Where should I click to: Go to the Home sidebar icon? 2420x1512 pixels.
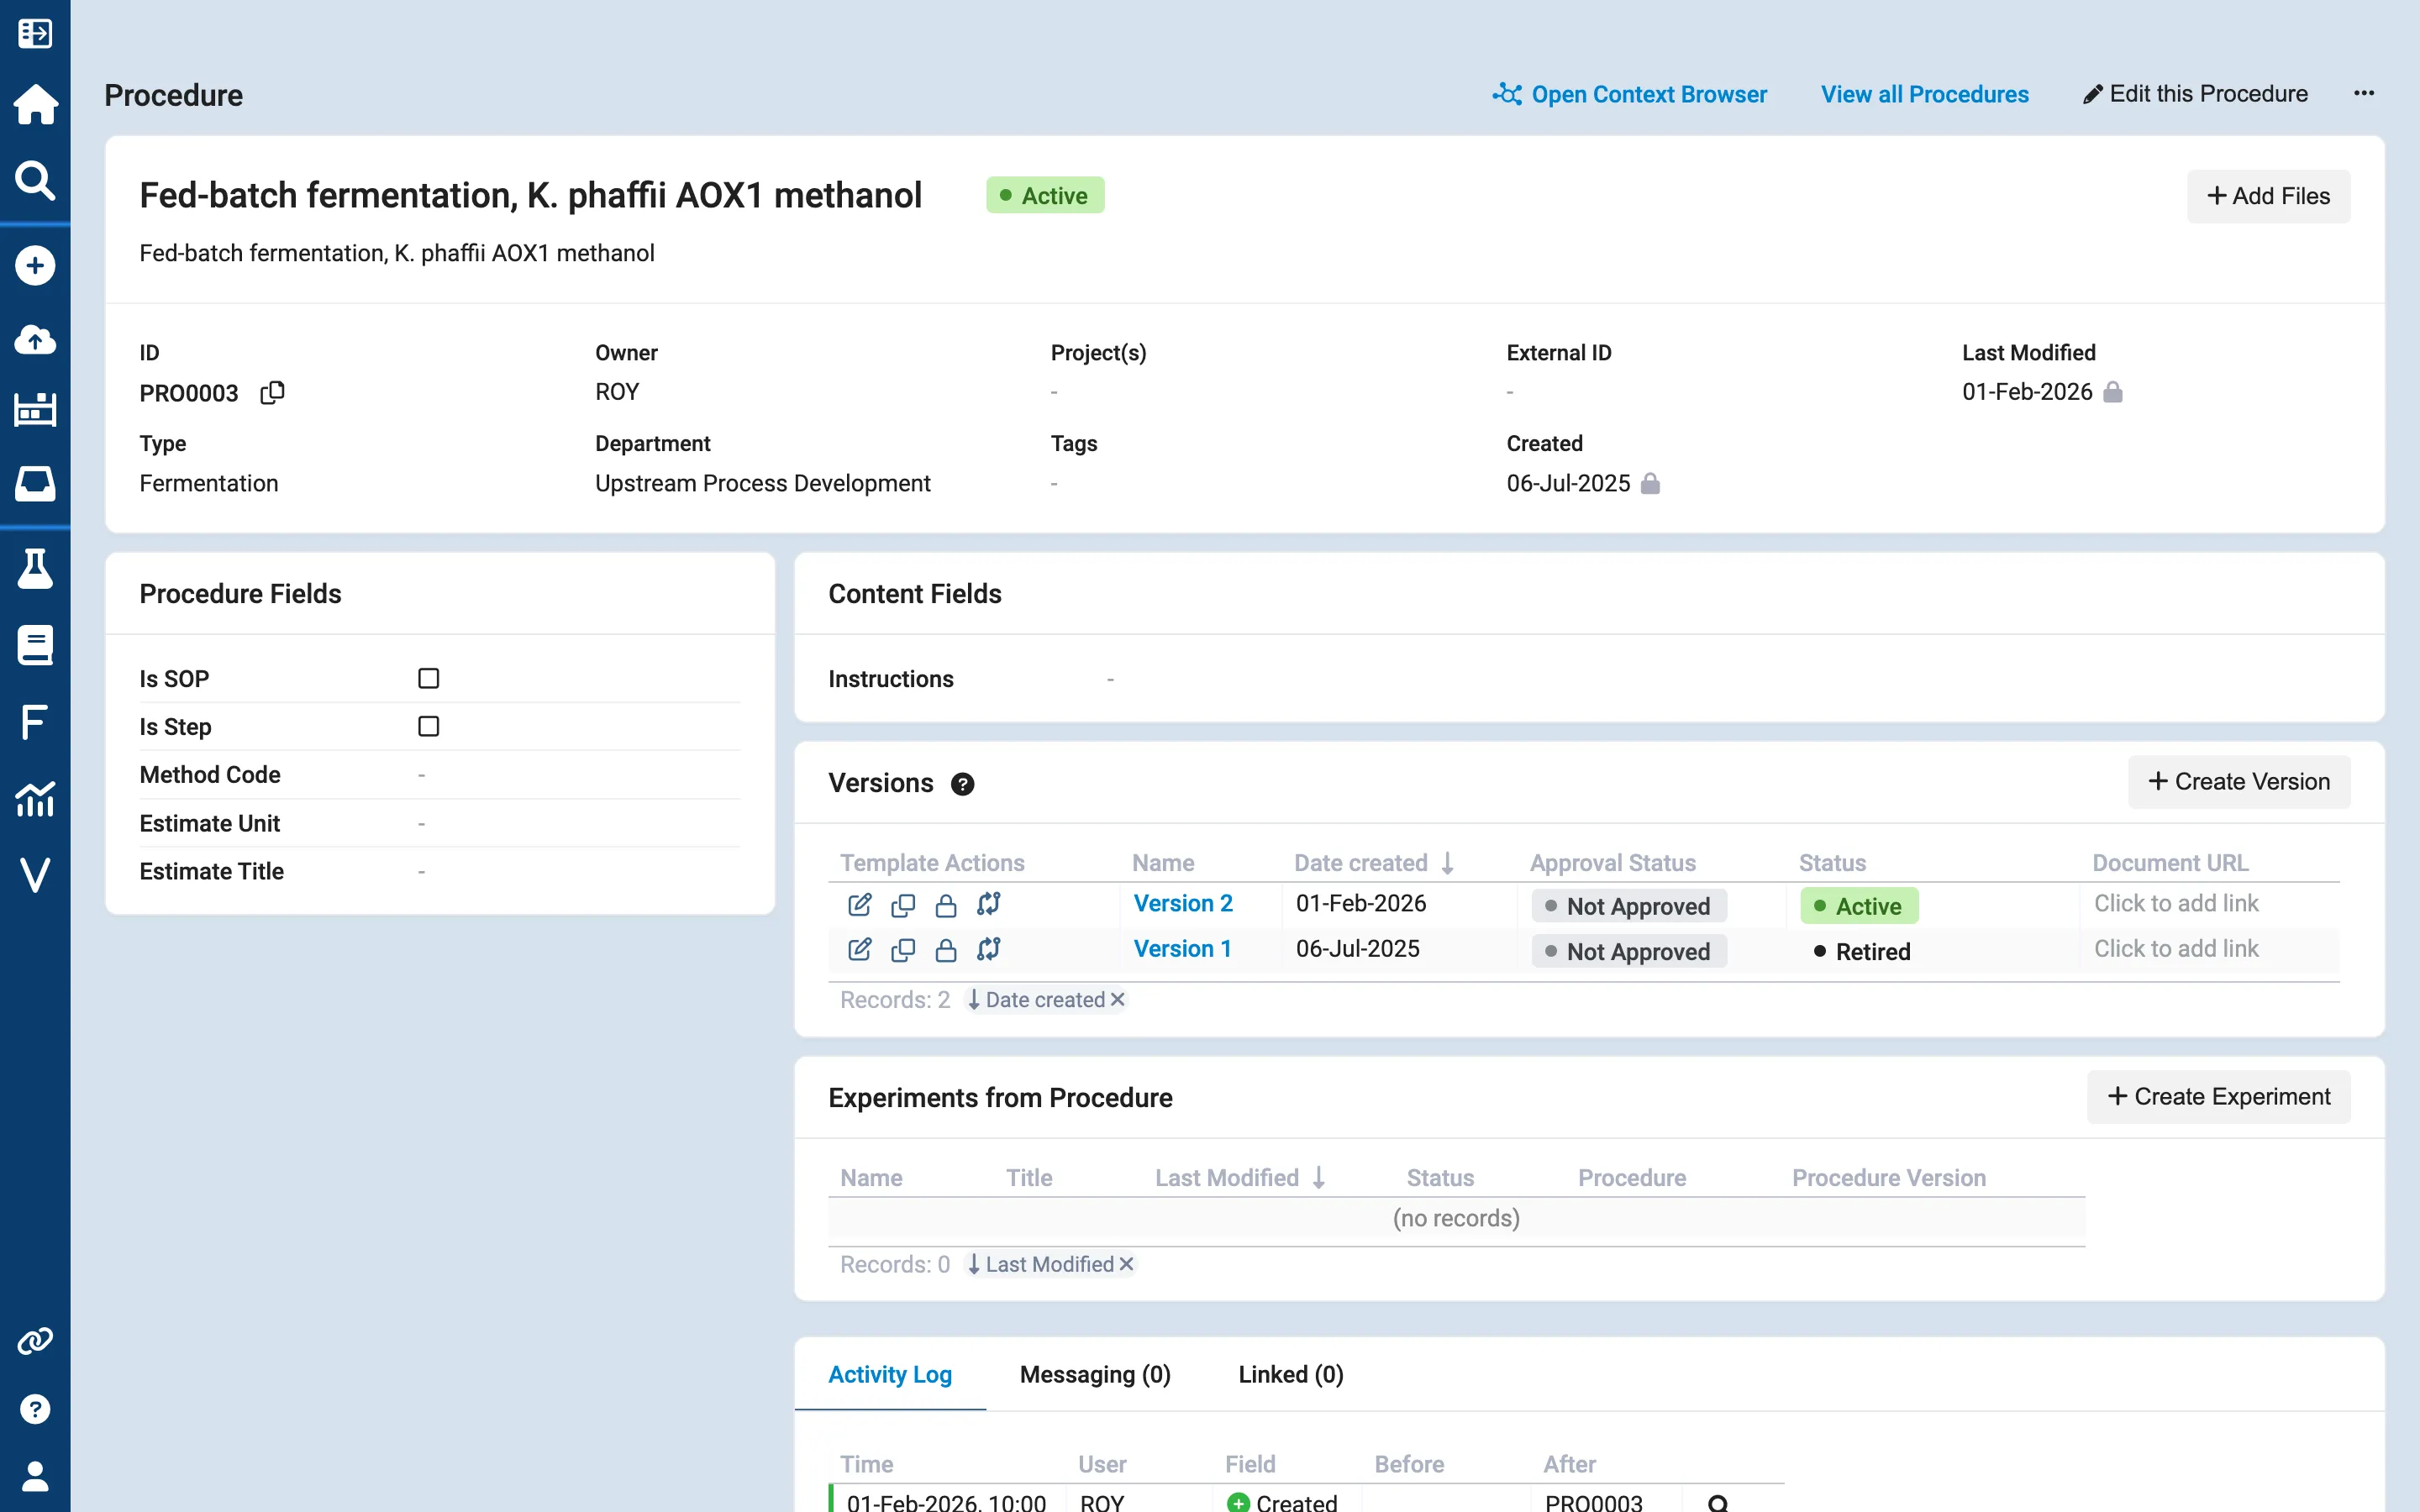pyautogui.click(x=35, y=103)
